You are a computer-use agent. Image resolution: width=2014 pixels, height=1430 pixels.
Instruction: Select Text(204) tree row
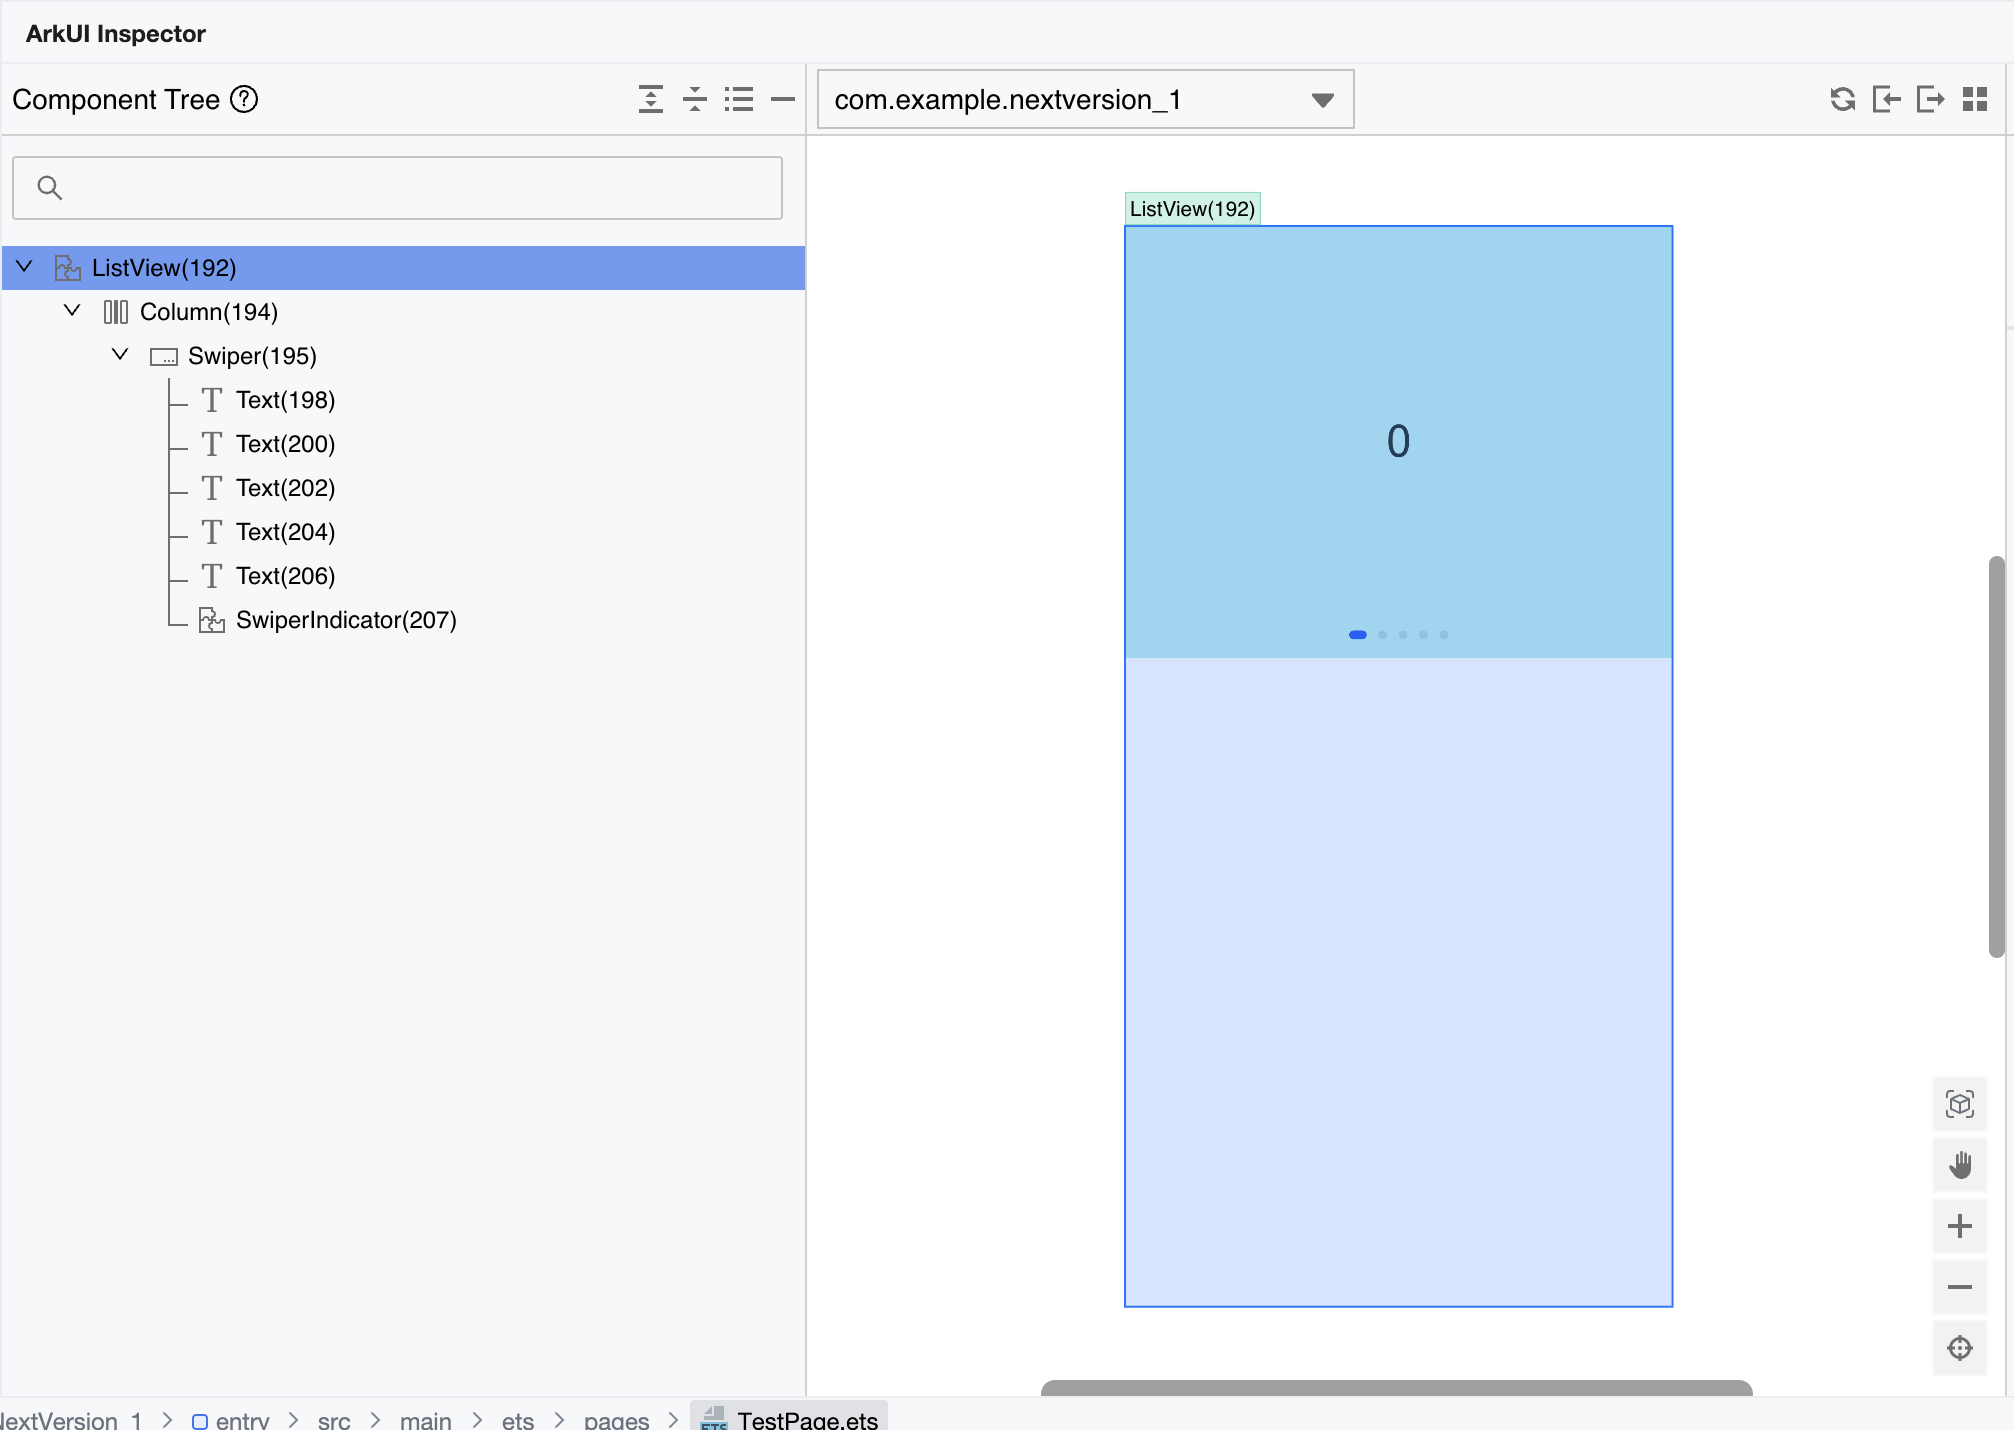403,532
